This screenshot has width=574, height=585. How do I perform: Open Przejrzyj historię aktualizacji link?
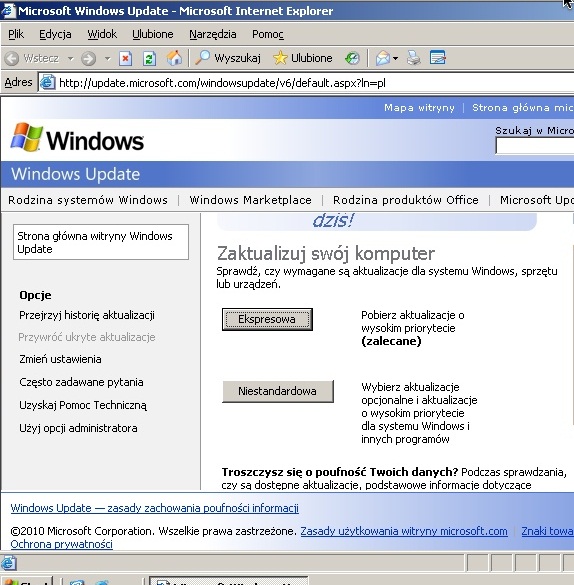(x=87, y=315)
